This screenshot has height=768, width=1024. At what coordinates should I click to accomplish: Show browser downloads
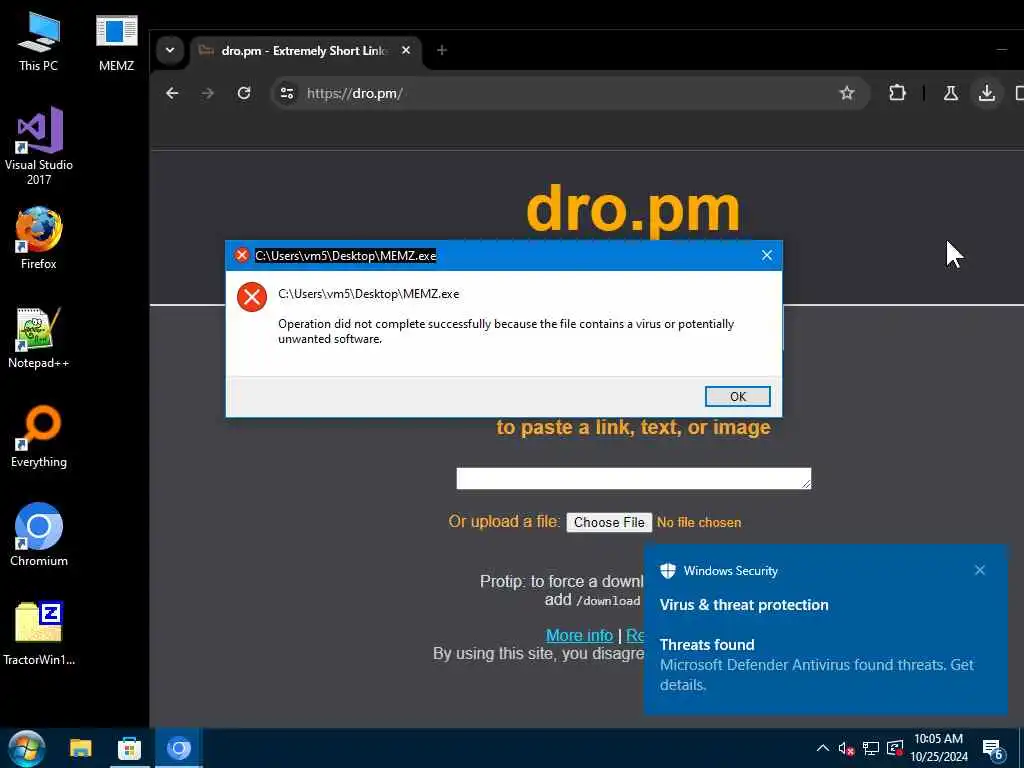click(x=987, y=93)
